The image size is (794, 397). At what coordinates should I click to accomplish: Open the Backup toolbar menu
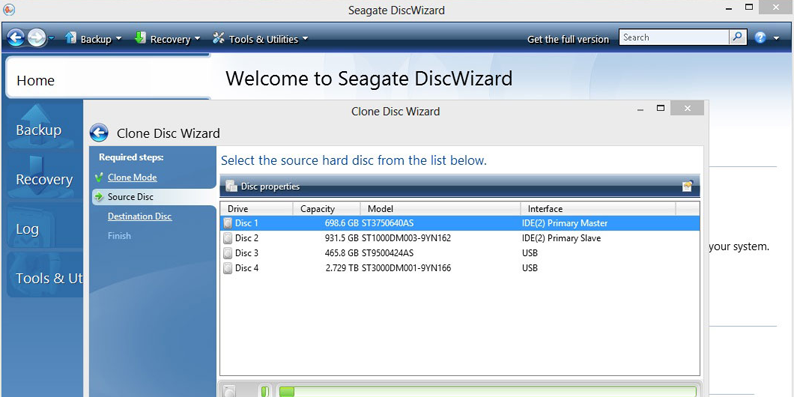(x=94, y=38)
